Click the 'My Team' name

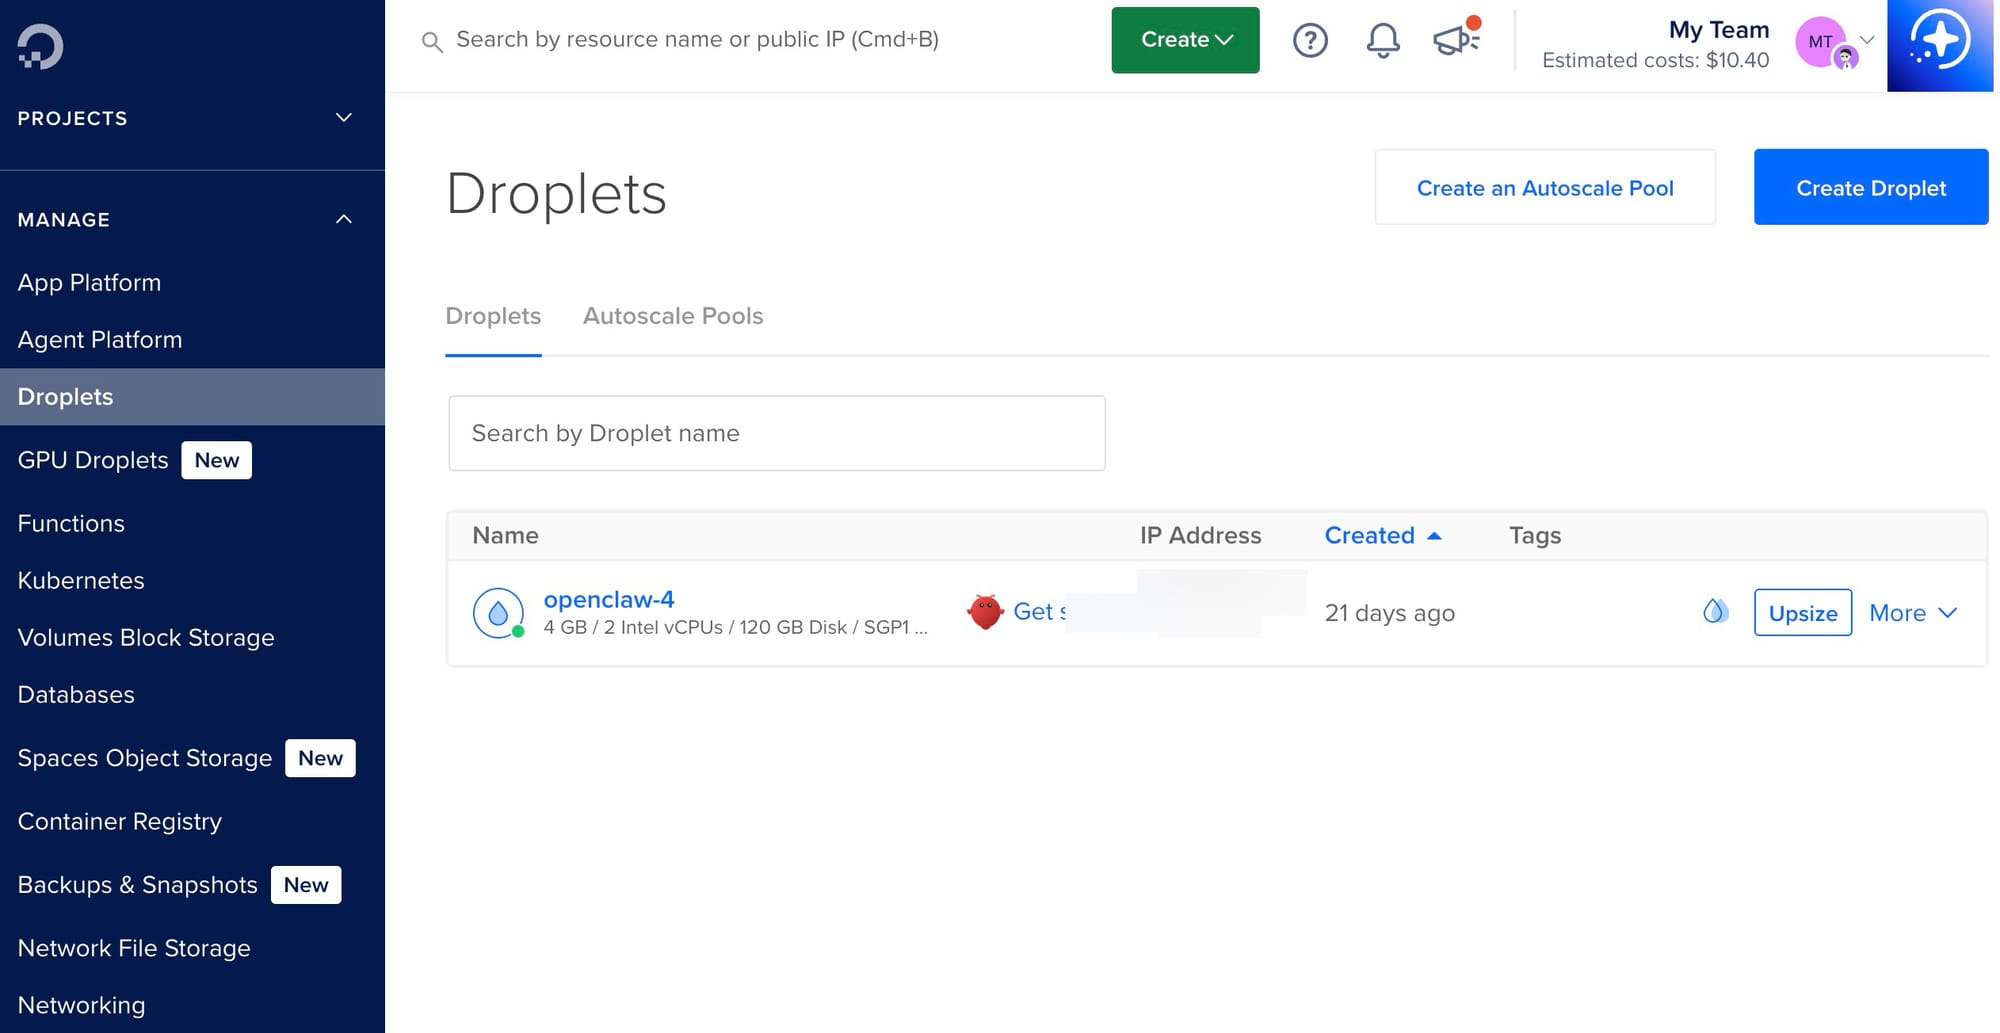(x=1719, y=30)
